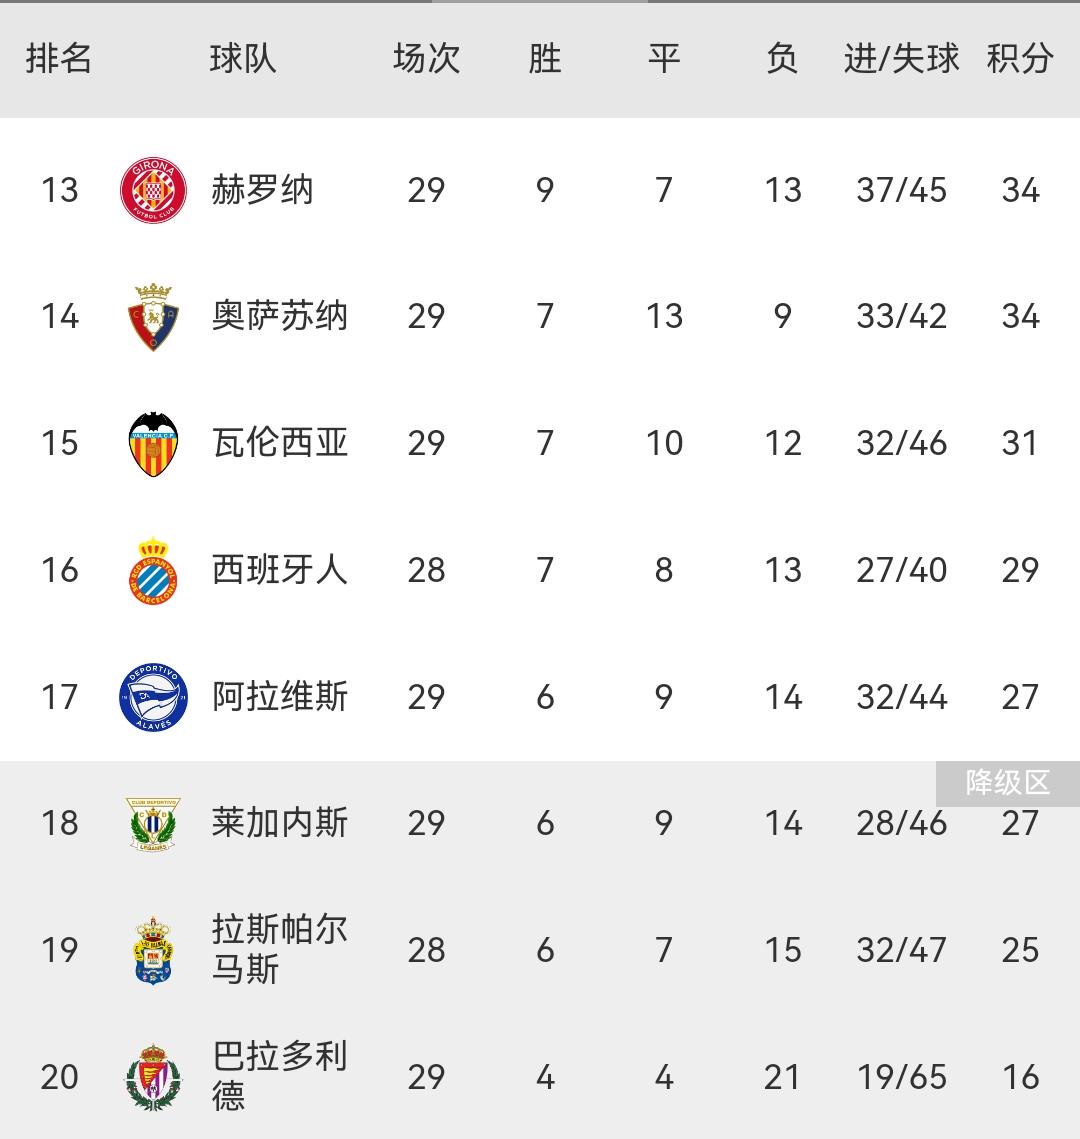Tap the Leganés team crest
This screenshot has width=1080, height=1139.
point(153,823)
